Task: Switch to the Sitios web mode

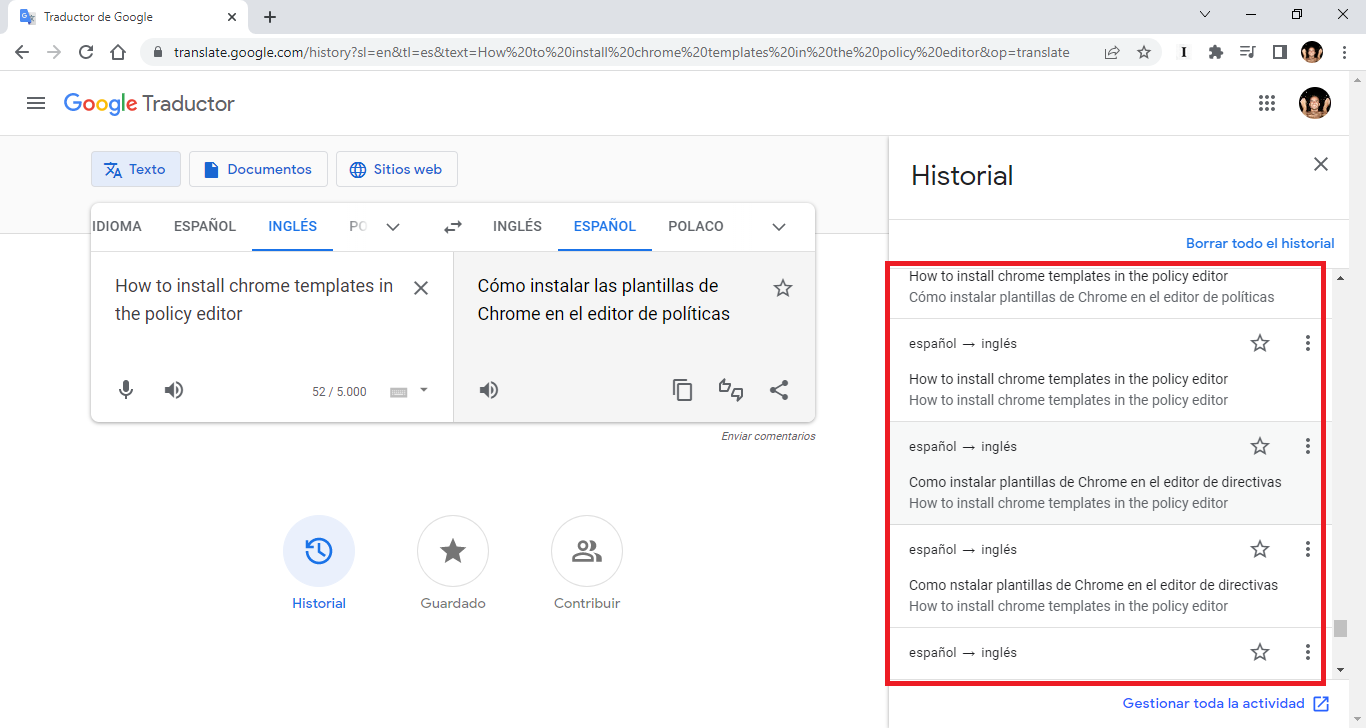Action: [396, 169]
